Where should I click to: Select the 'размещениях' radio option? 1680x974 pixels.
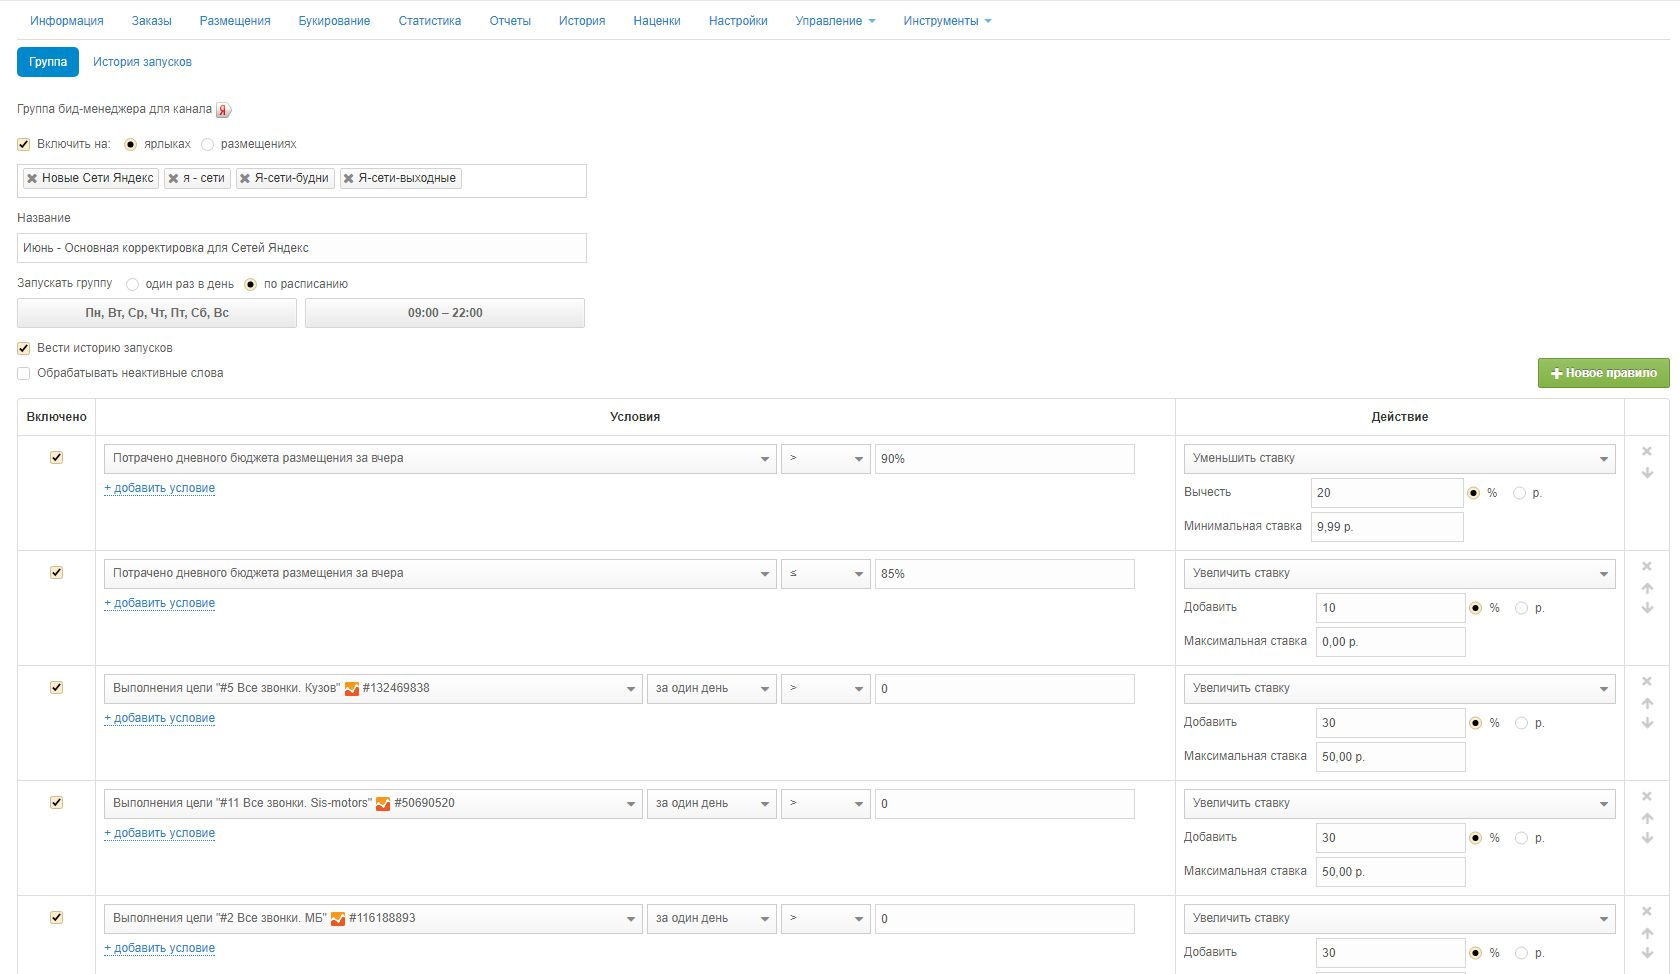207,144
